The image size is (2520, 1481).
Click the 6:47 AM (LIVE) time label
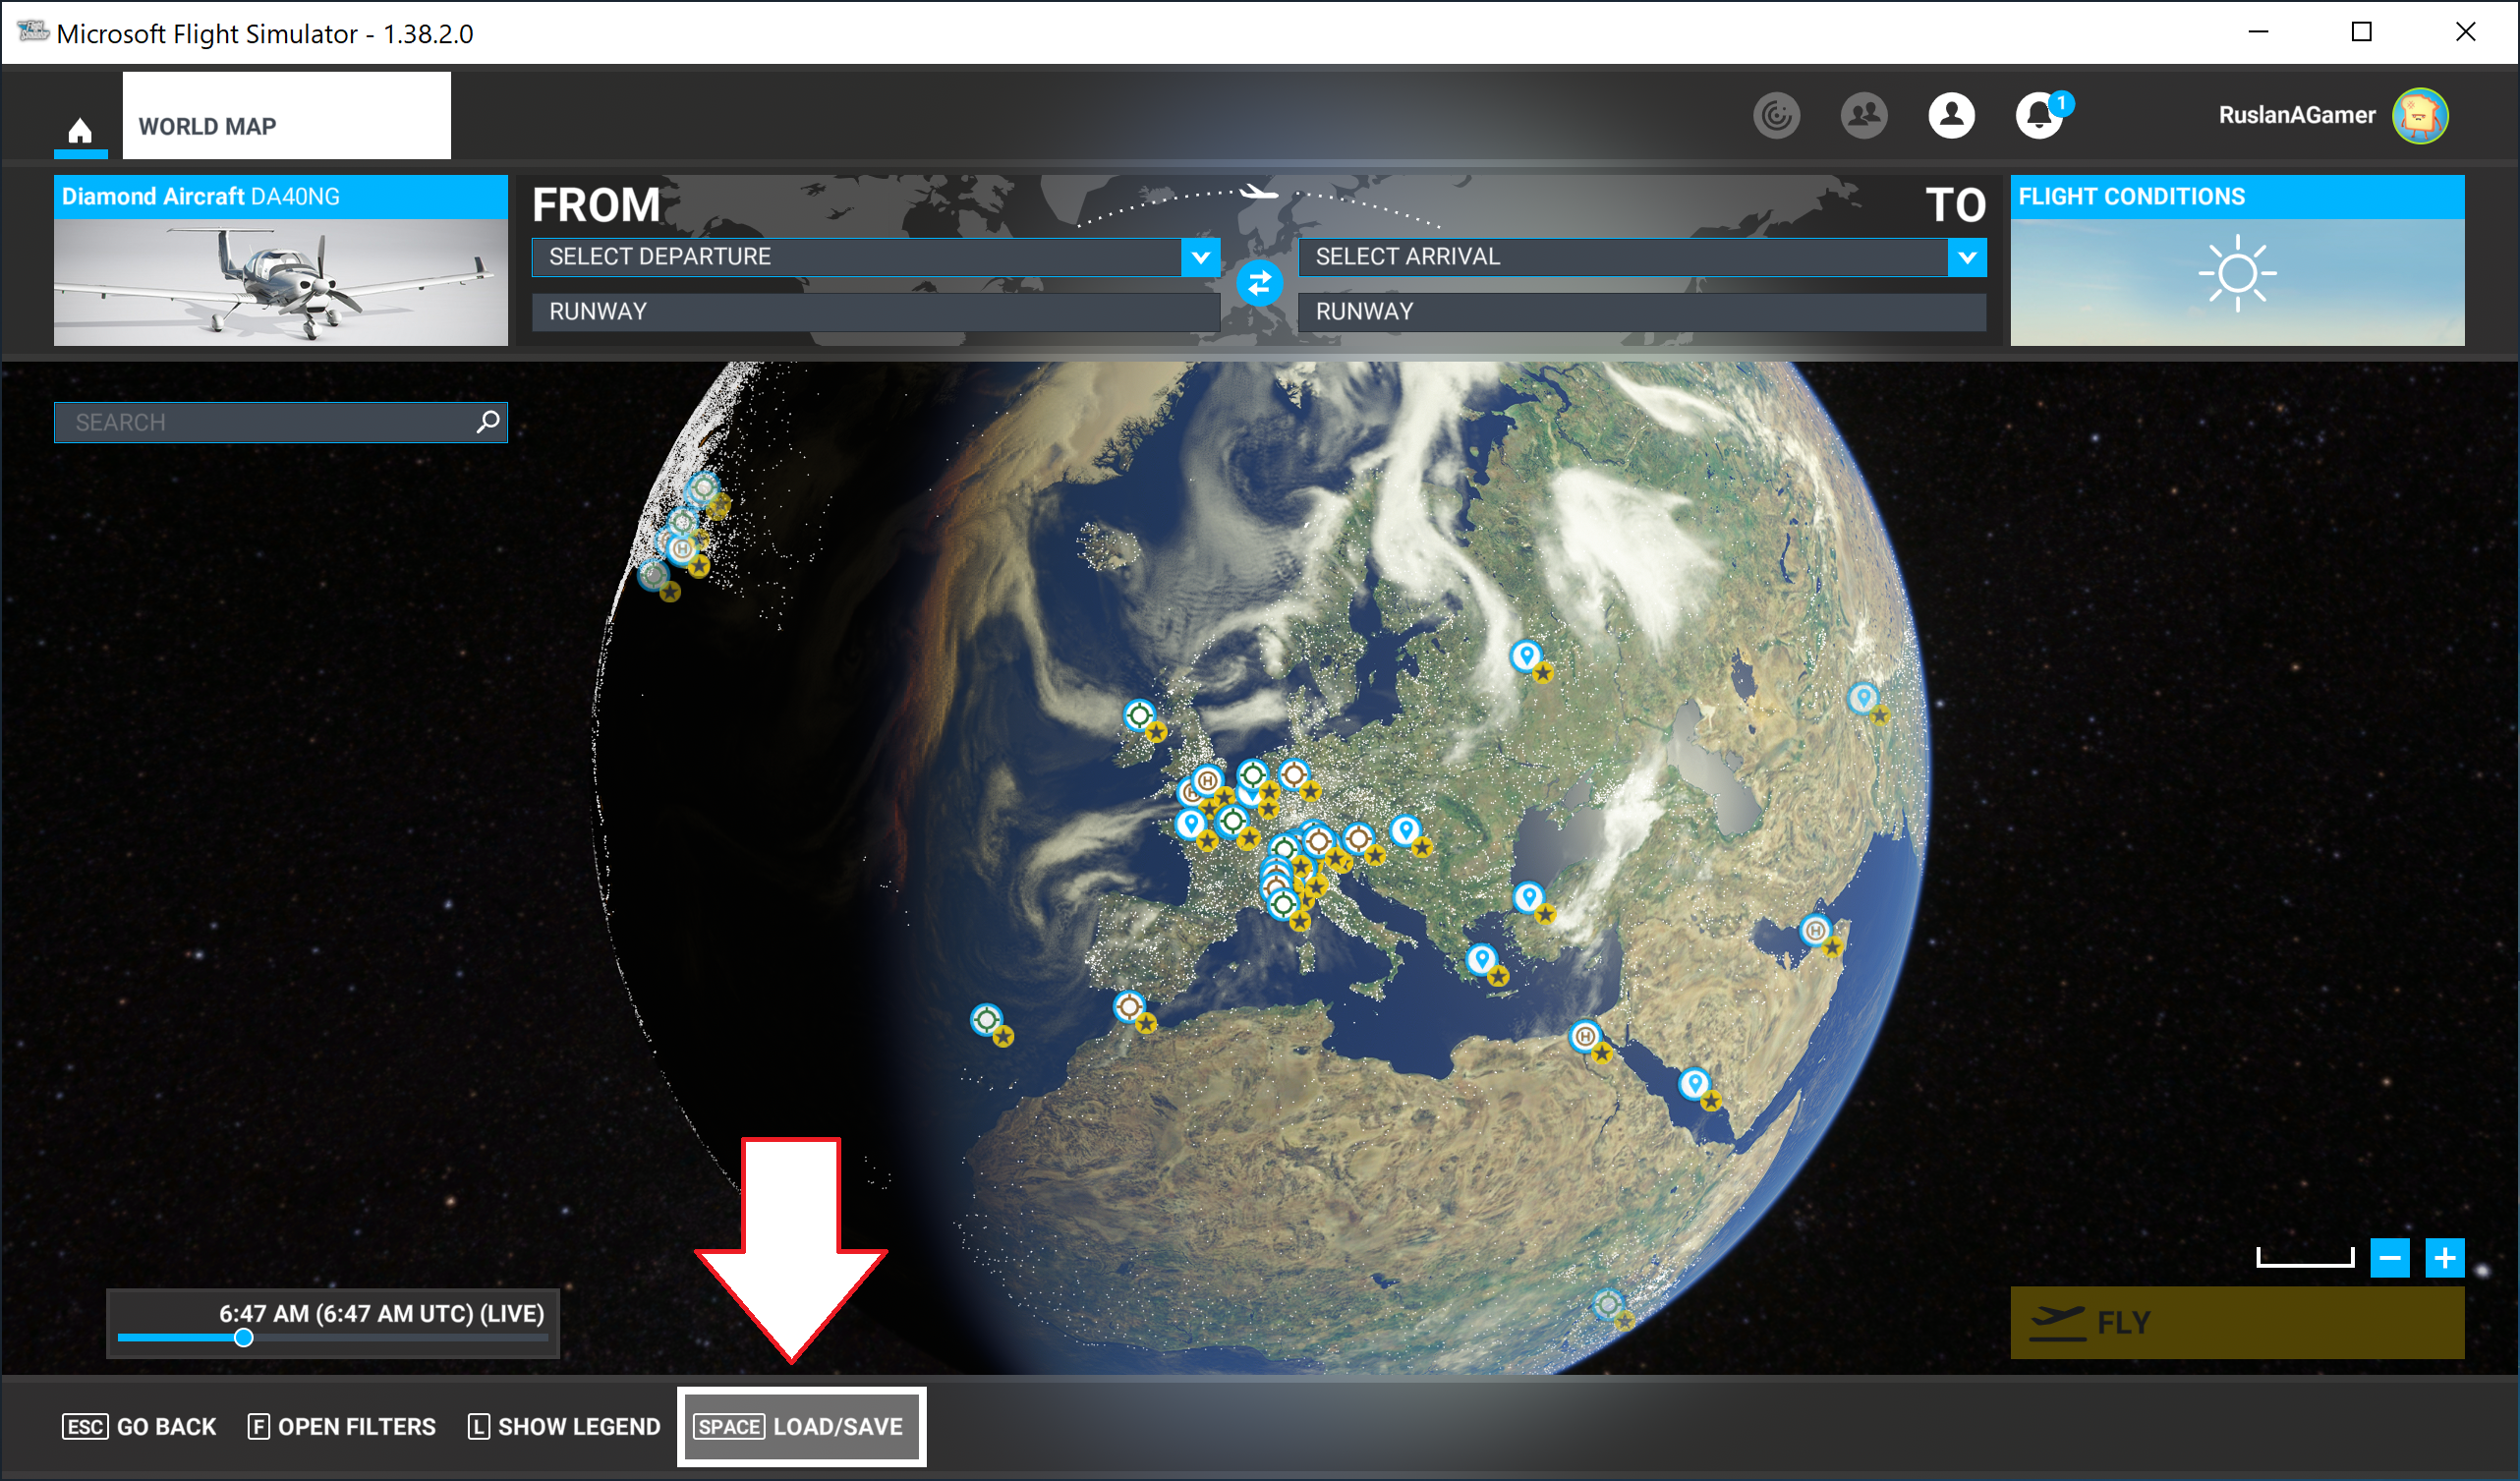tap(382, 1313)
